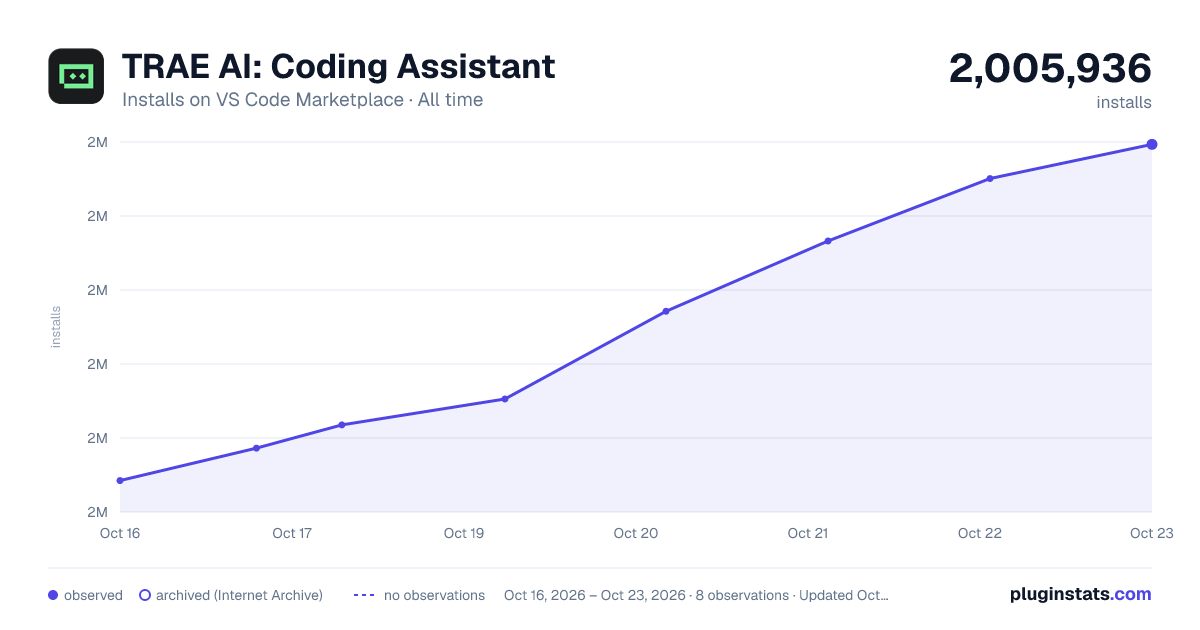Click the Oct 17 x-axis label
Image resolution: width=1200 pixels, height=630 pixels.
point(292,533)
